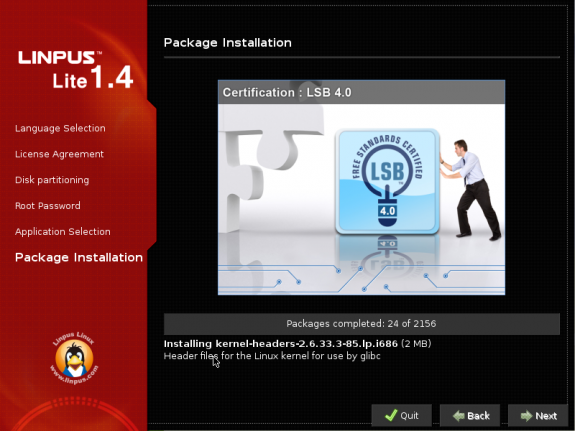Viewport: 575px width, 431px height.
Task: Select Package Installation step in sidebar
Action: pyautogui.click(x=79, y=257)
